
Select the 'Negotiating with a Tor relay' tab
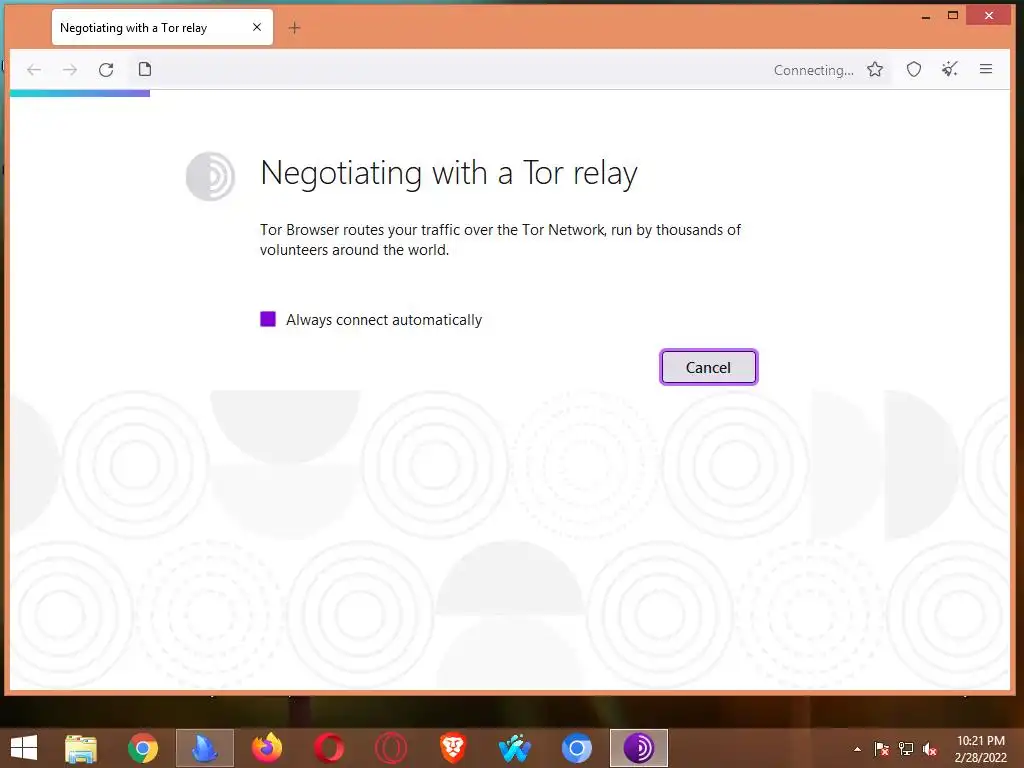pos(162,27)
